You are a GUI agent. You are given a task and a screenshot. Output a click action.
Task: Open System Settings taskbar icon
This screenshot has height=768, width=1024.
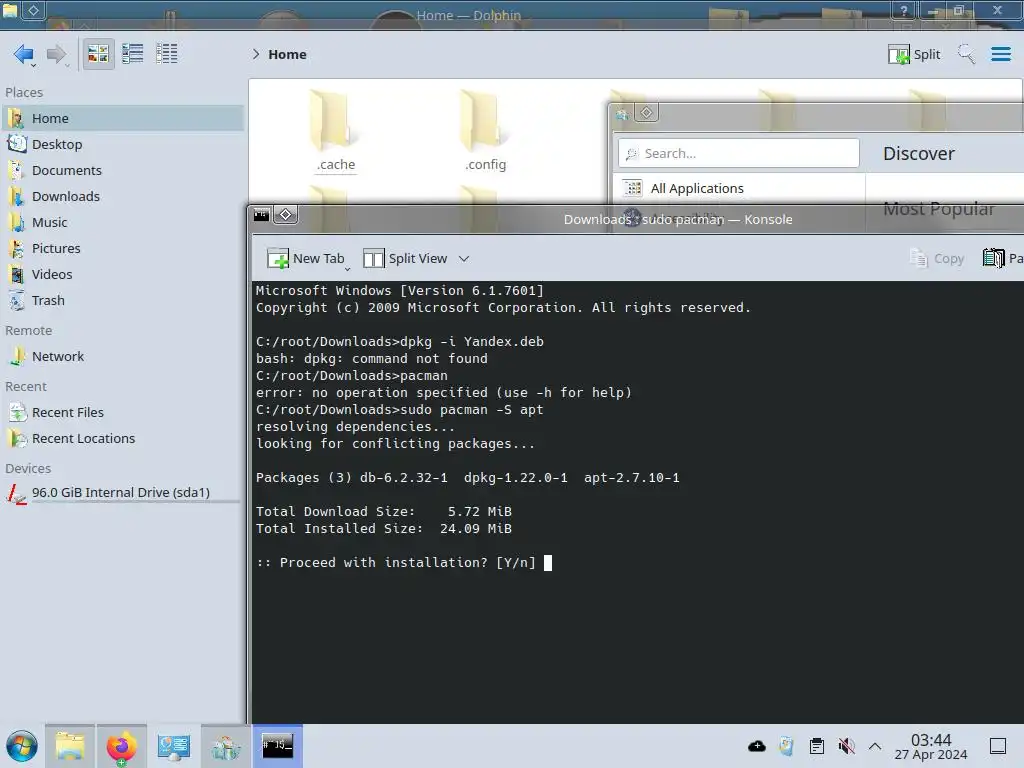[174, 746]
